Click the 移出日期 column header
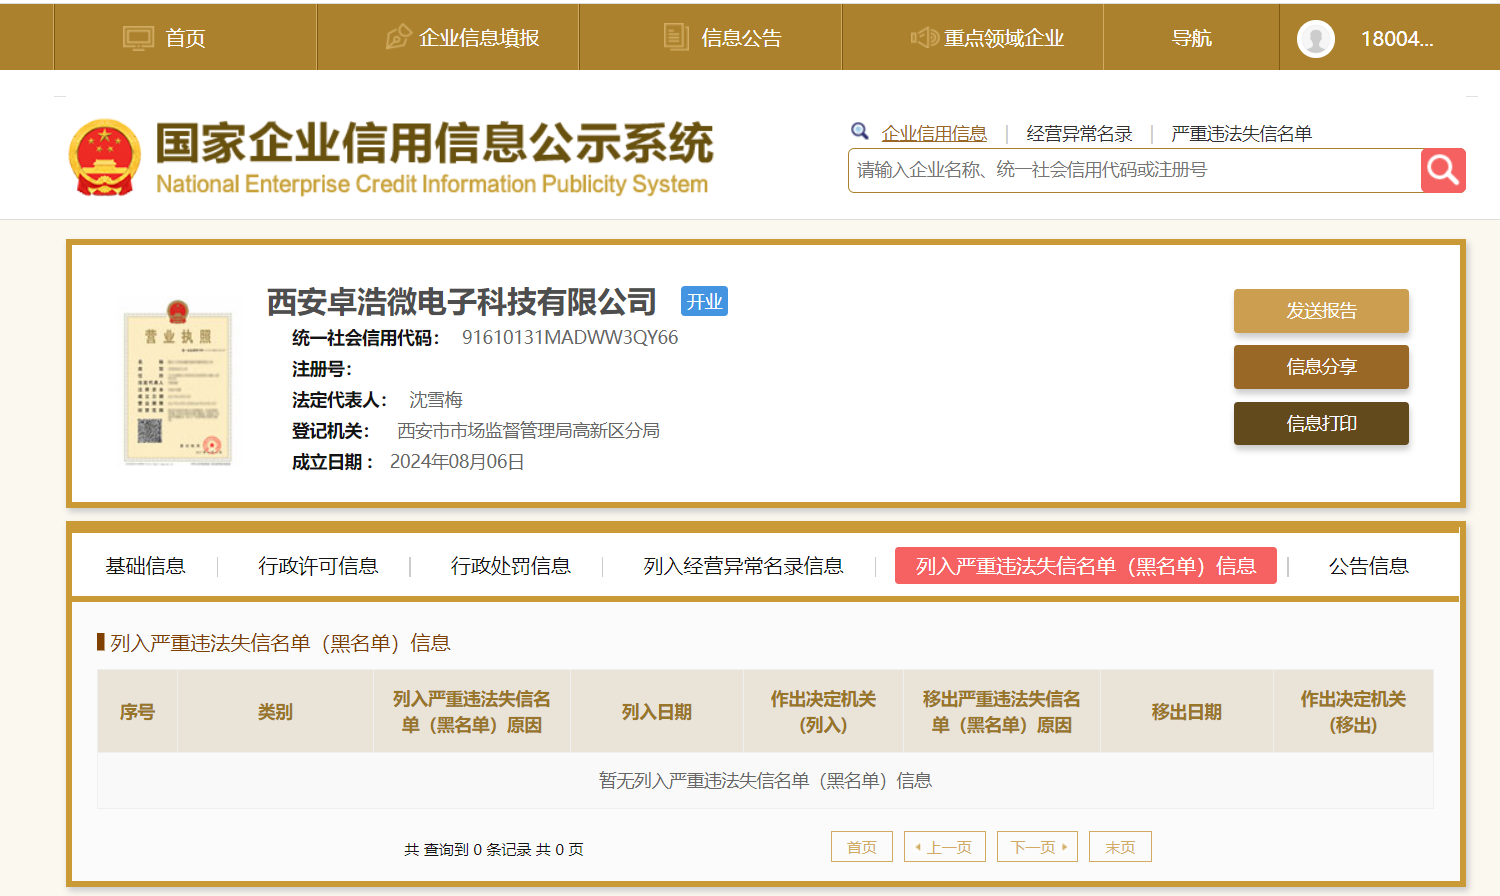The width and height of the screenshot is (1500, 896). click(x=1187, y=712)
